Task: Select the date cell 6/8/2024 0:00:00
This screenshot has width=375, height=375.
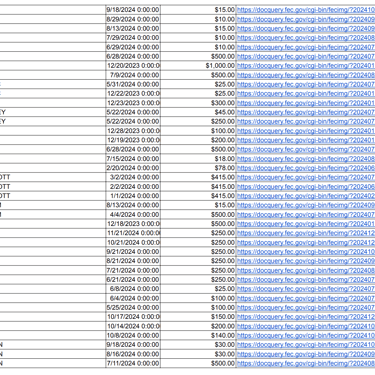Action: click(x=133, y=289)
